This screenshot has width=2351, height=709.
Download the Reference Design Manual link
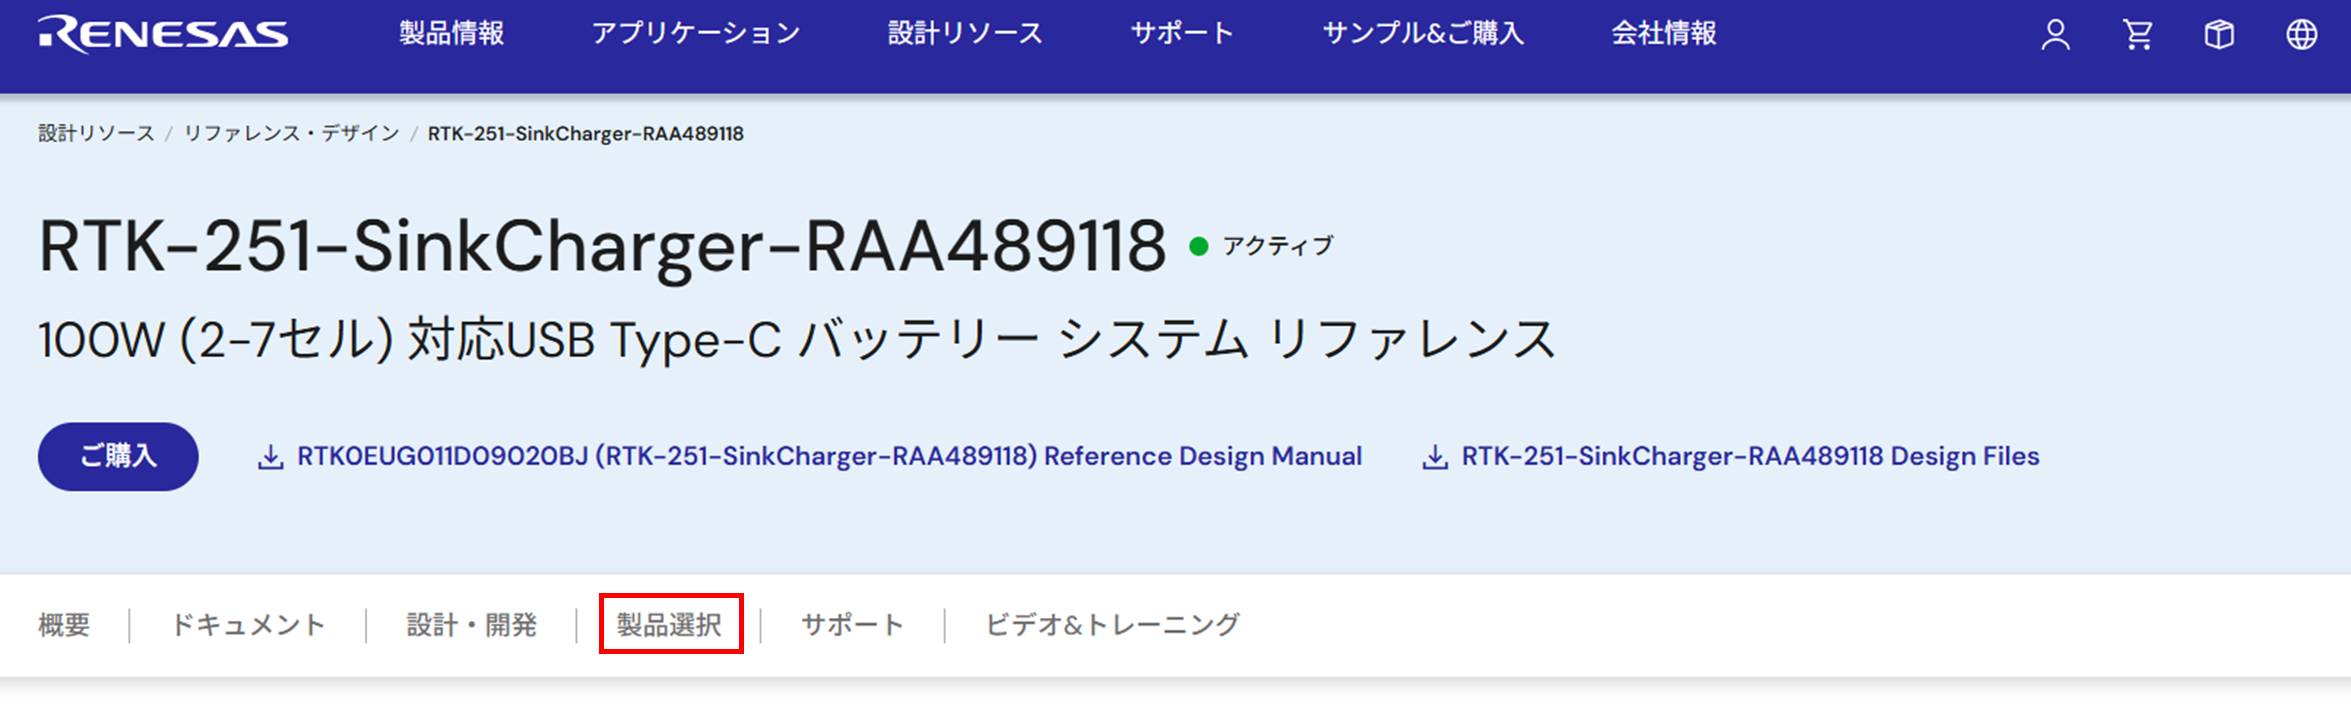(829, 457)
